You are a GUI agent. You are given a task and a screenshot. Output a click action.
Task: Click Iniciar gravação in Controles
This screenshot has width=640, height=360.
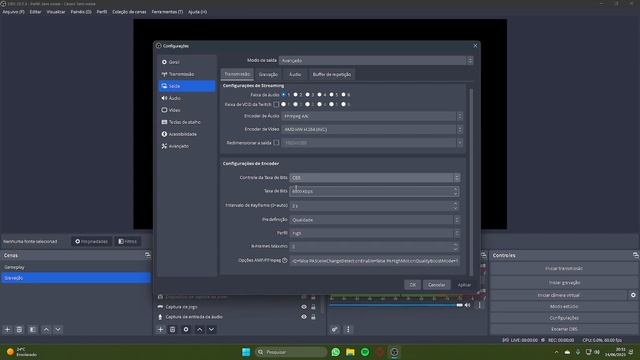[x=564, y=282]
